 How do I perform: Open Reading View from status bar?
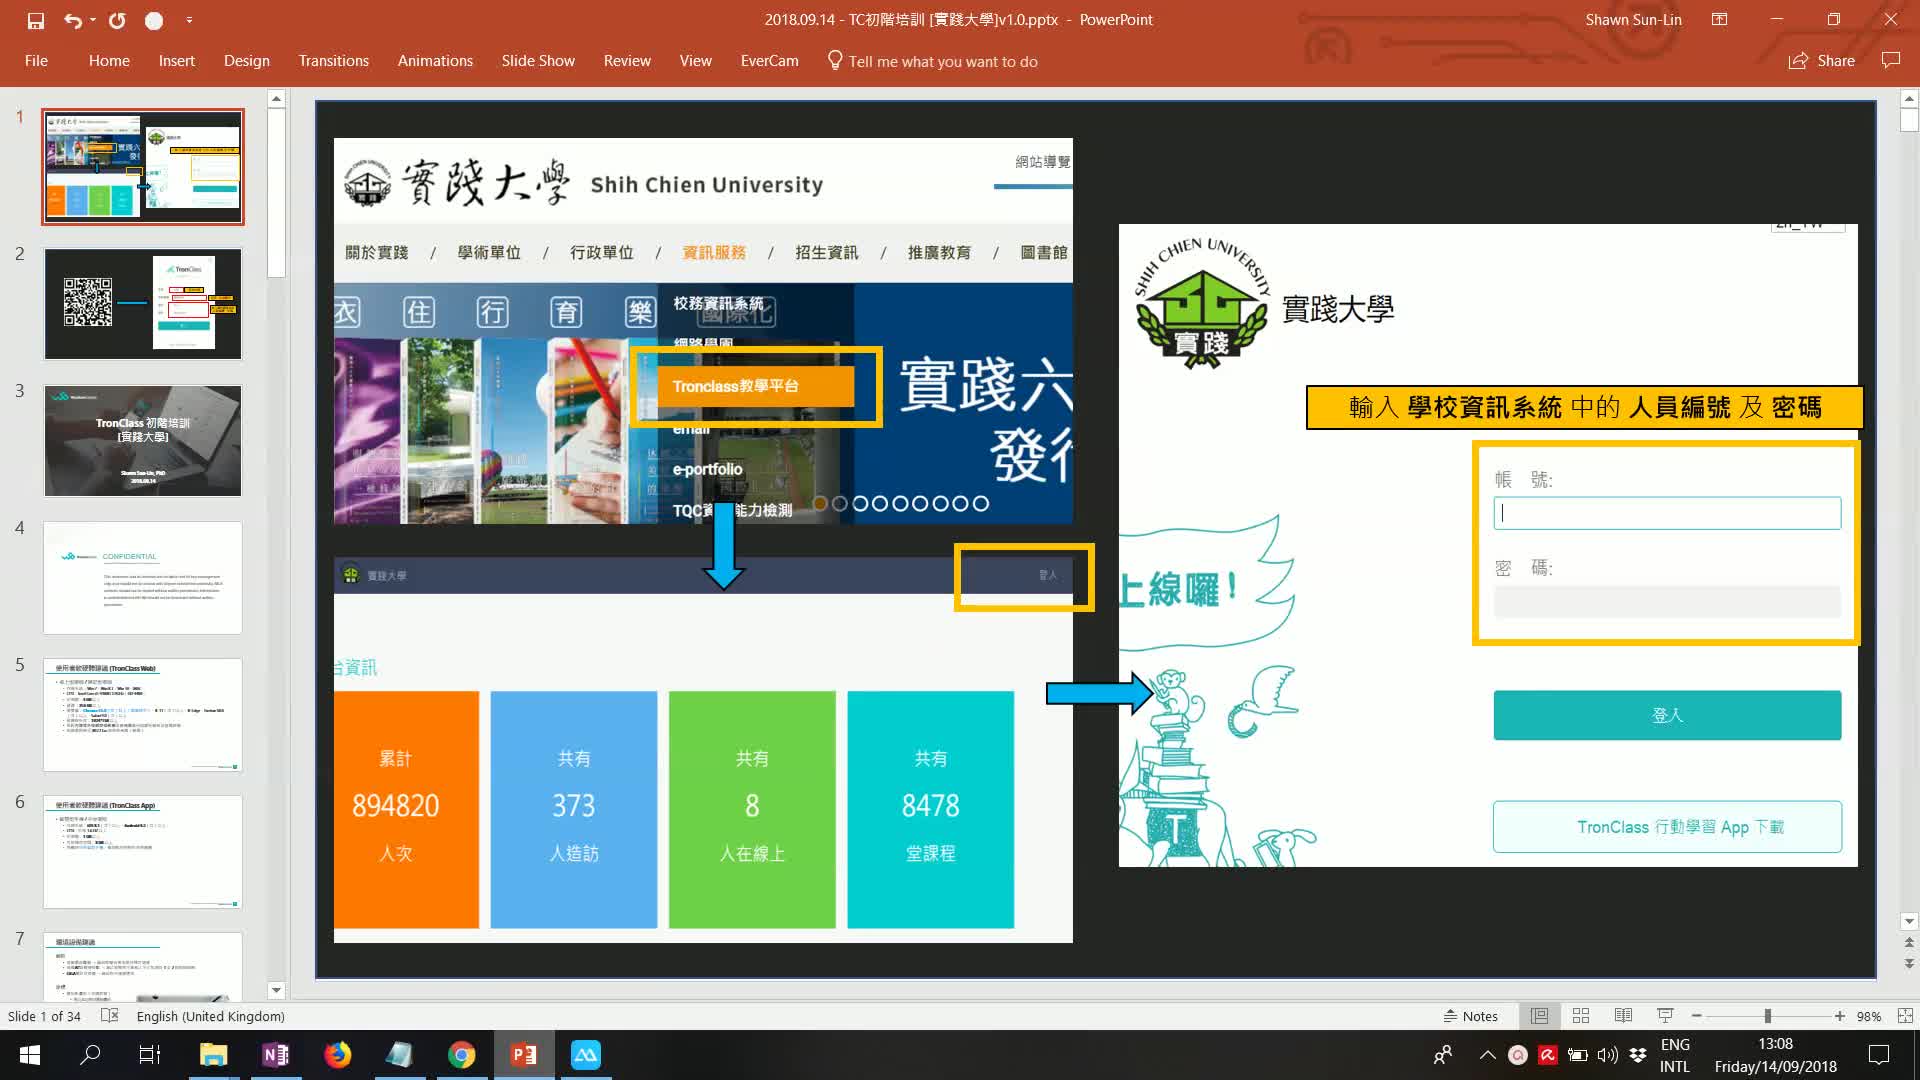tap(1623, 1016)
